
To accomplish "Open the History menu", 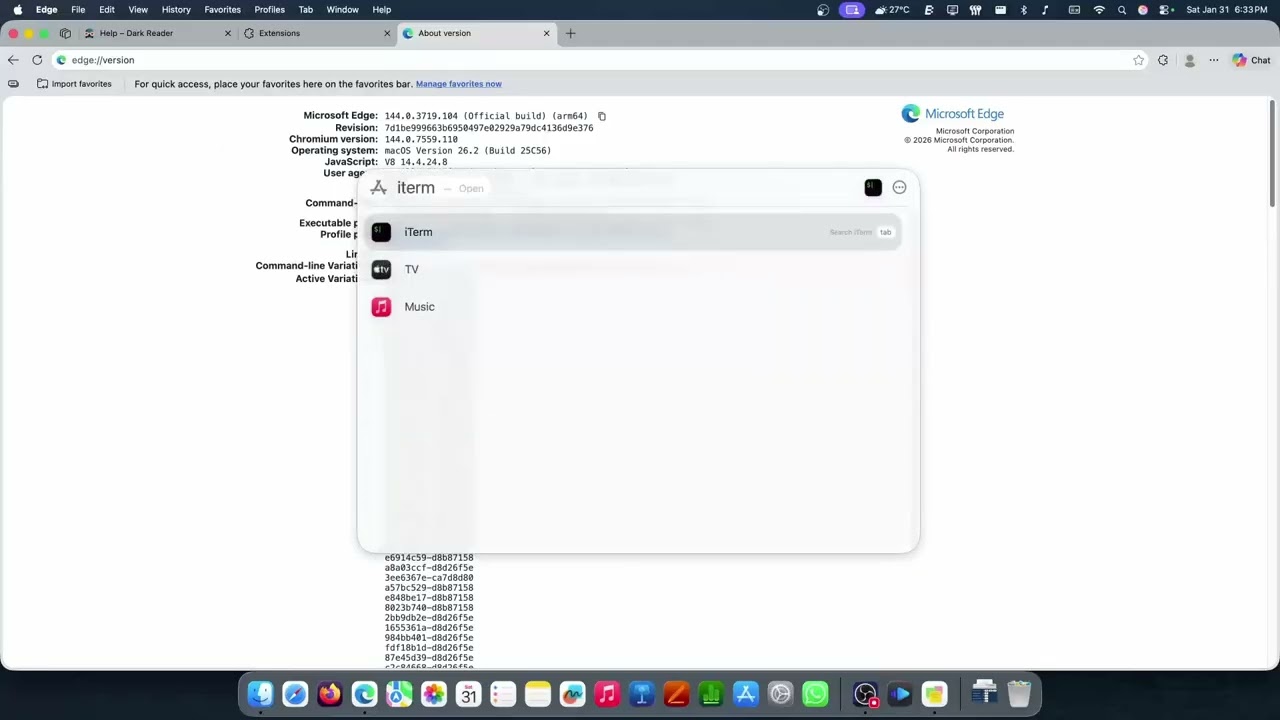I will click(x=176, y=9).
